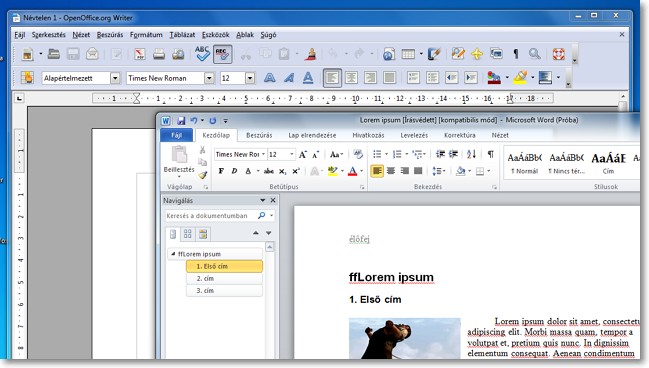Viewport: 649px width, 368px height.
Task: Open the Navigálás pane options dropdown arrow
Action: click(x=262, y=200)
